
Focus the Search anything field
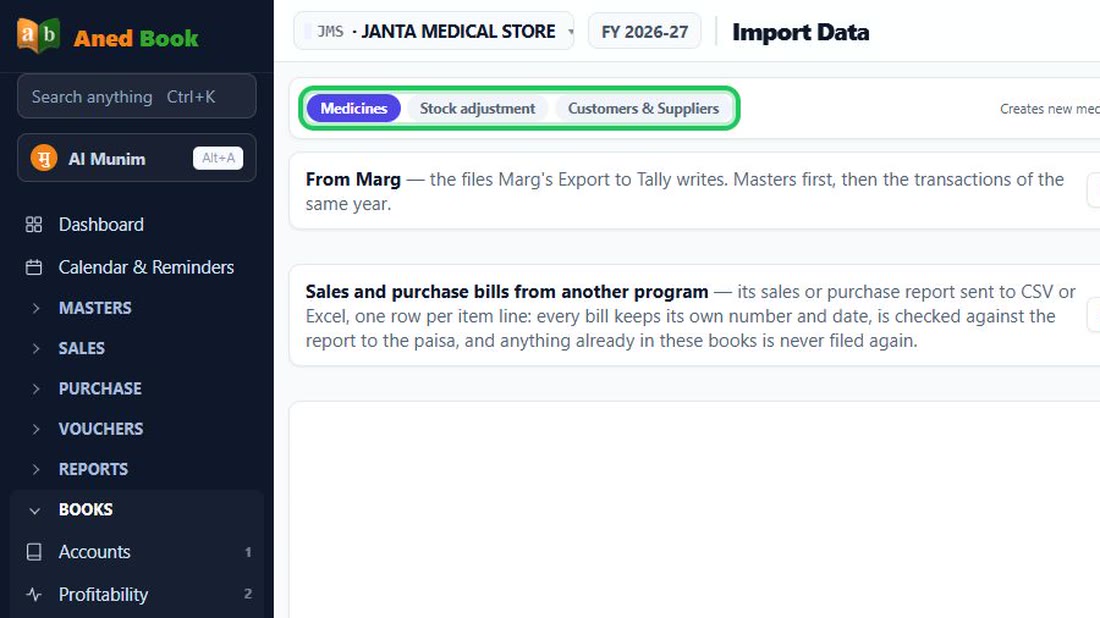coord(137,96)
